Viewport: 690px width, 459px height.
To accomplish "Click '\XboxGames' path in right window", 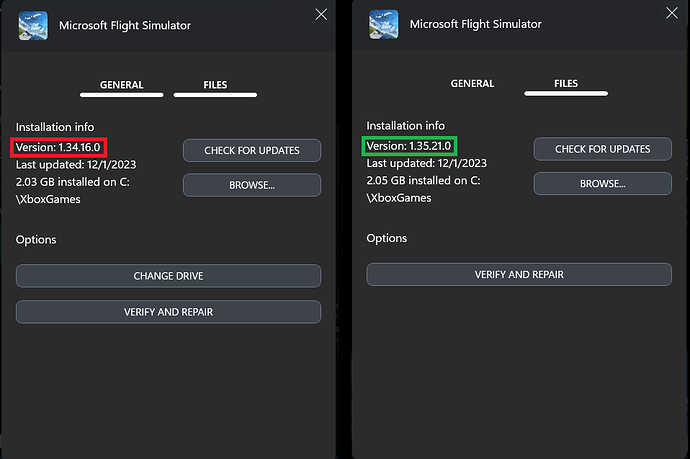I will click(x=399, y=198).
